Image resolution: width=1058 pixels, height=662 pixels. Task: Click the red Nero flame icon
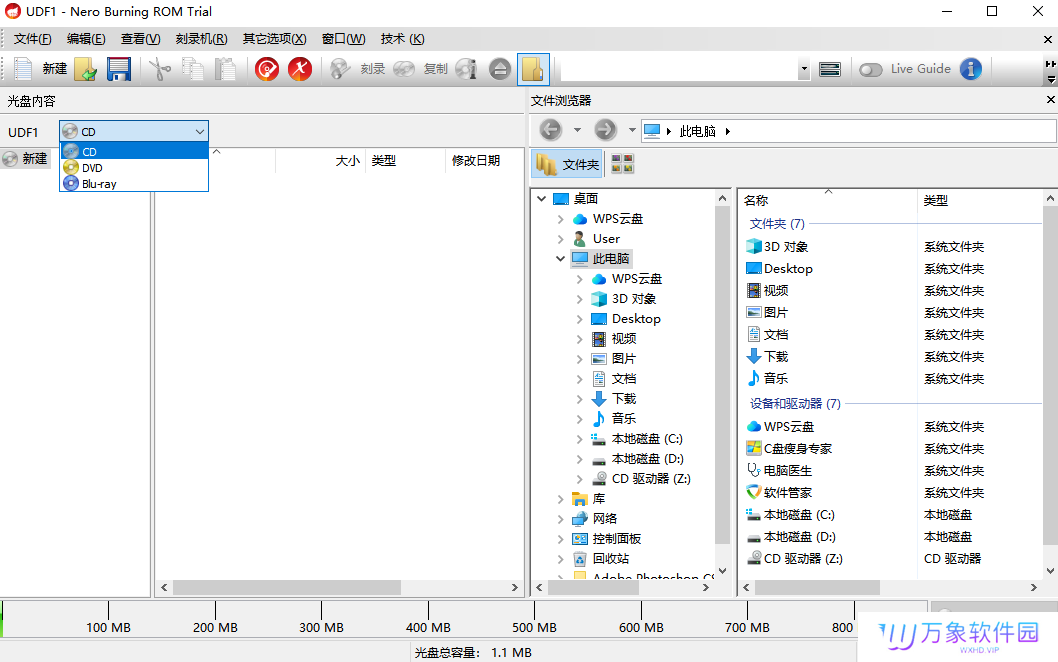[x=300, y=69]
